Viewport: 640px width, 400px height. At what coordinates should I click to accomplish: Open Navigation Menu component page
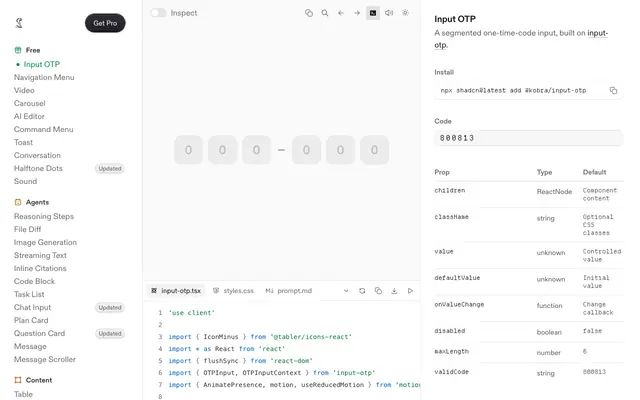44,77
